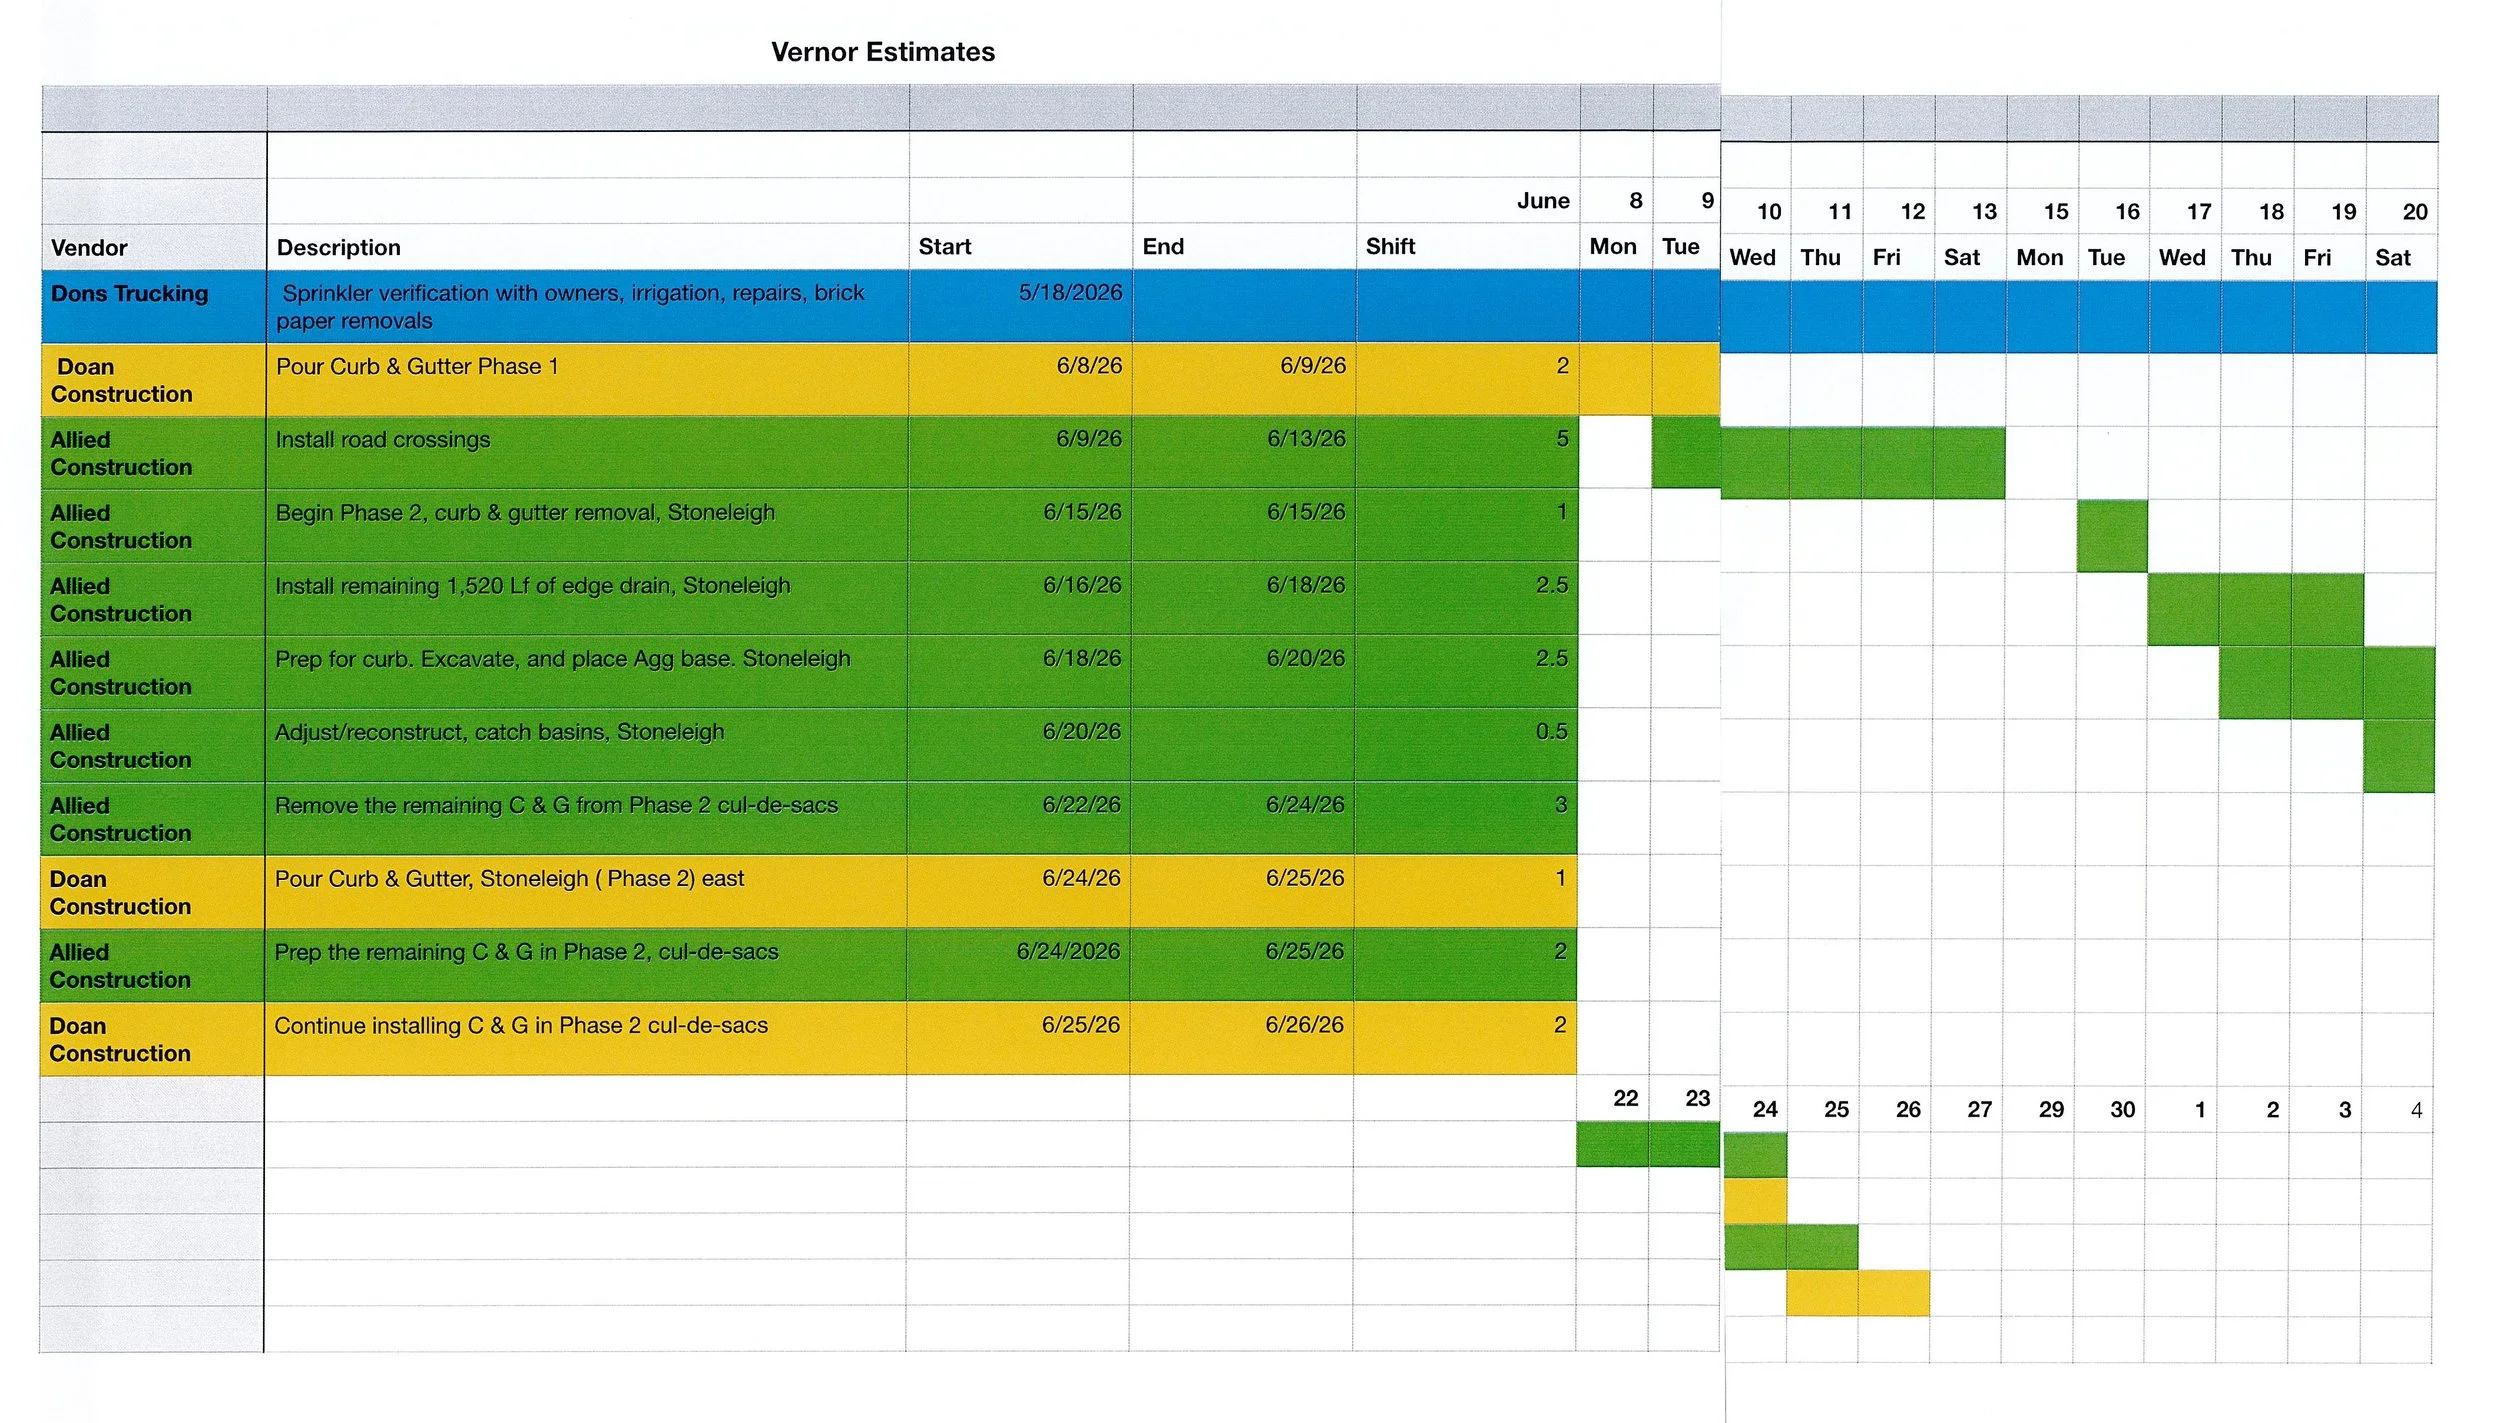Select the 'Vendor' column header

click(x=89, y=248)
